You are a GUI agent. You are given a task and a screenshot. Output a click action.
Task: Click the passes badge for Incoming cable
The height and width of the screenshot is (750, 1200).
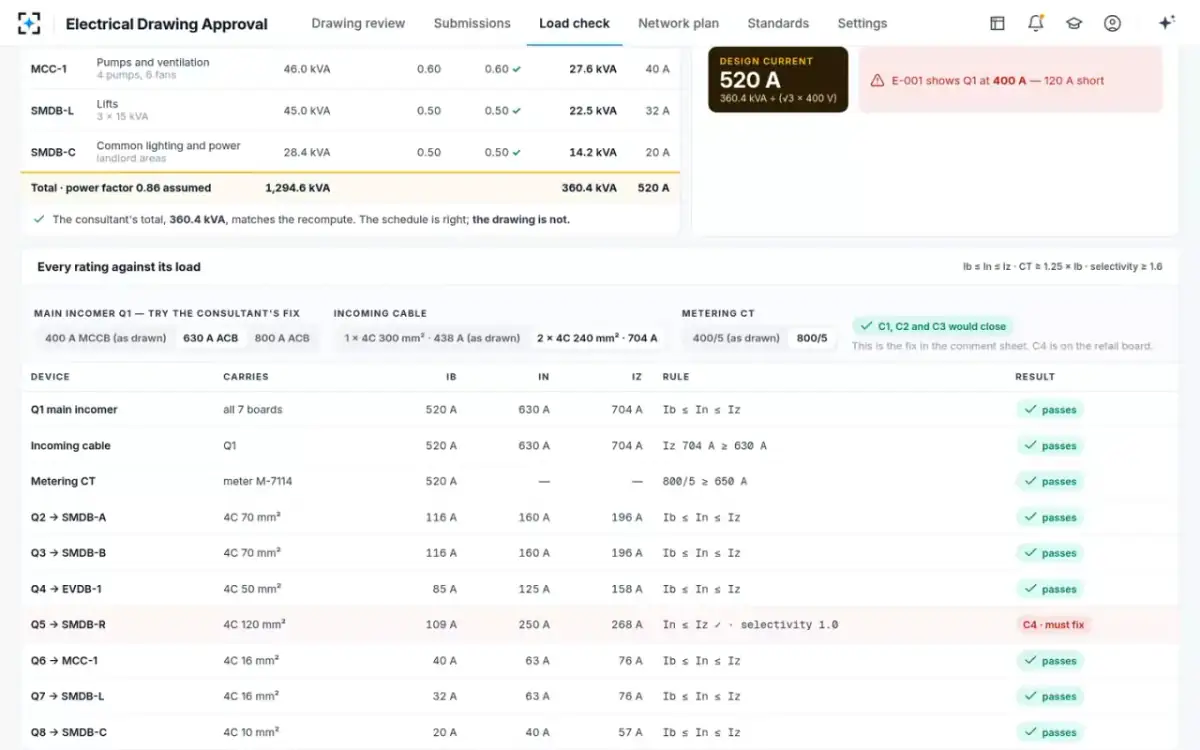[x=1050, y=446]
